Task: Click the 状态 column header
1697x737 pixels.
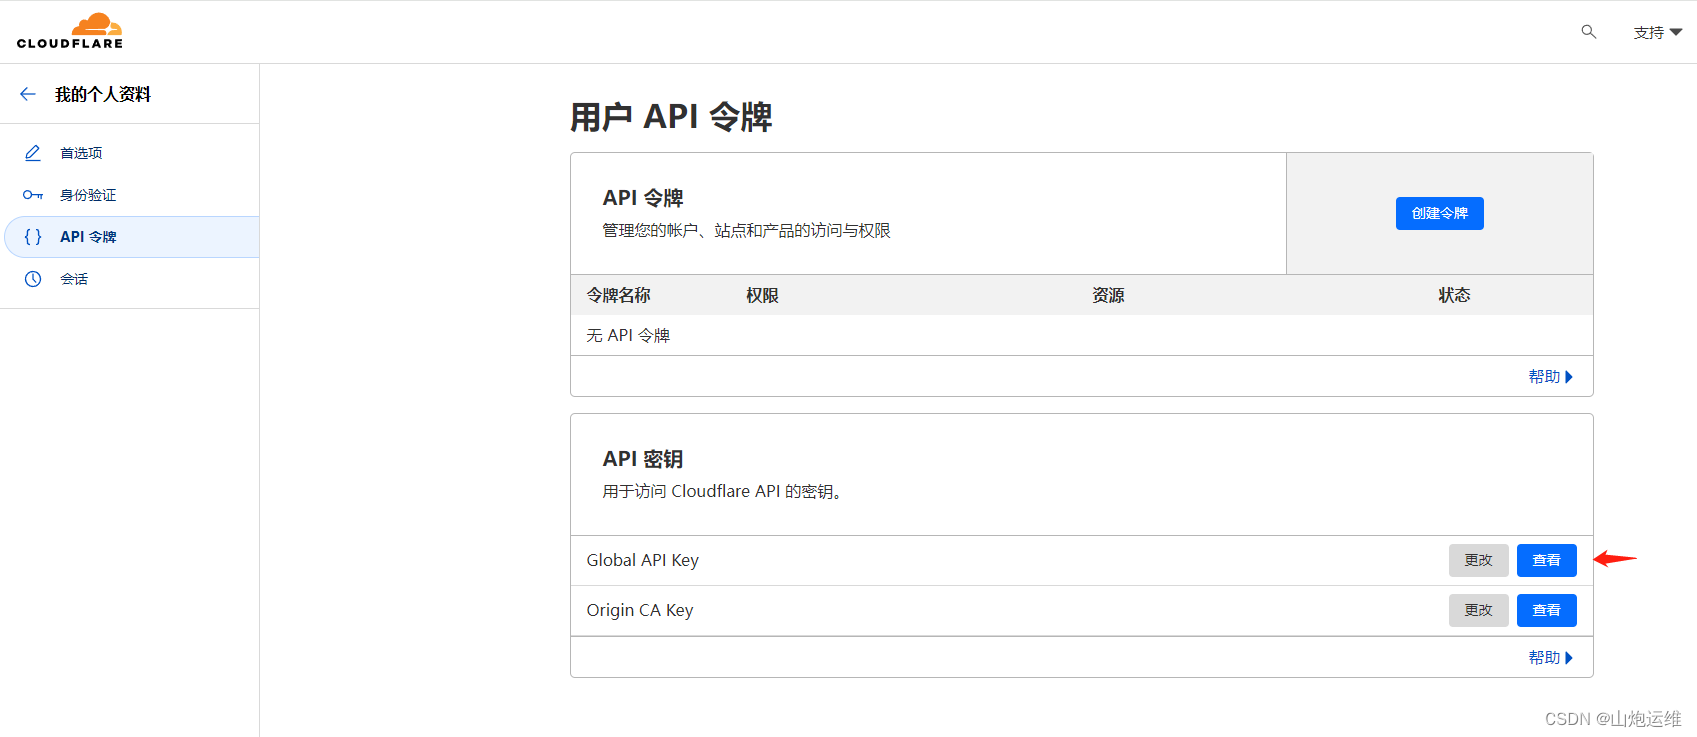Action: [1454, 295]
